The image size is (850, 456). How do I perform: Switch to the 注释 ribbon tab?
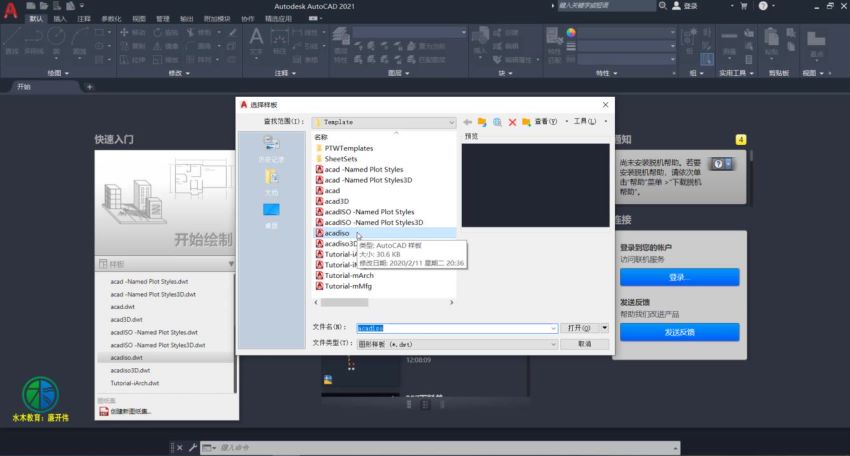point(84,18)
